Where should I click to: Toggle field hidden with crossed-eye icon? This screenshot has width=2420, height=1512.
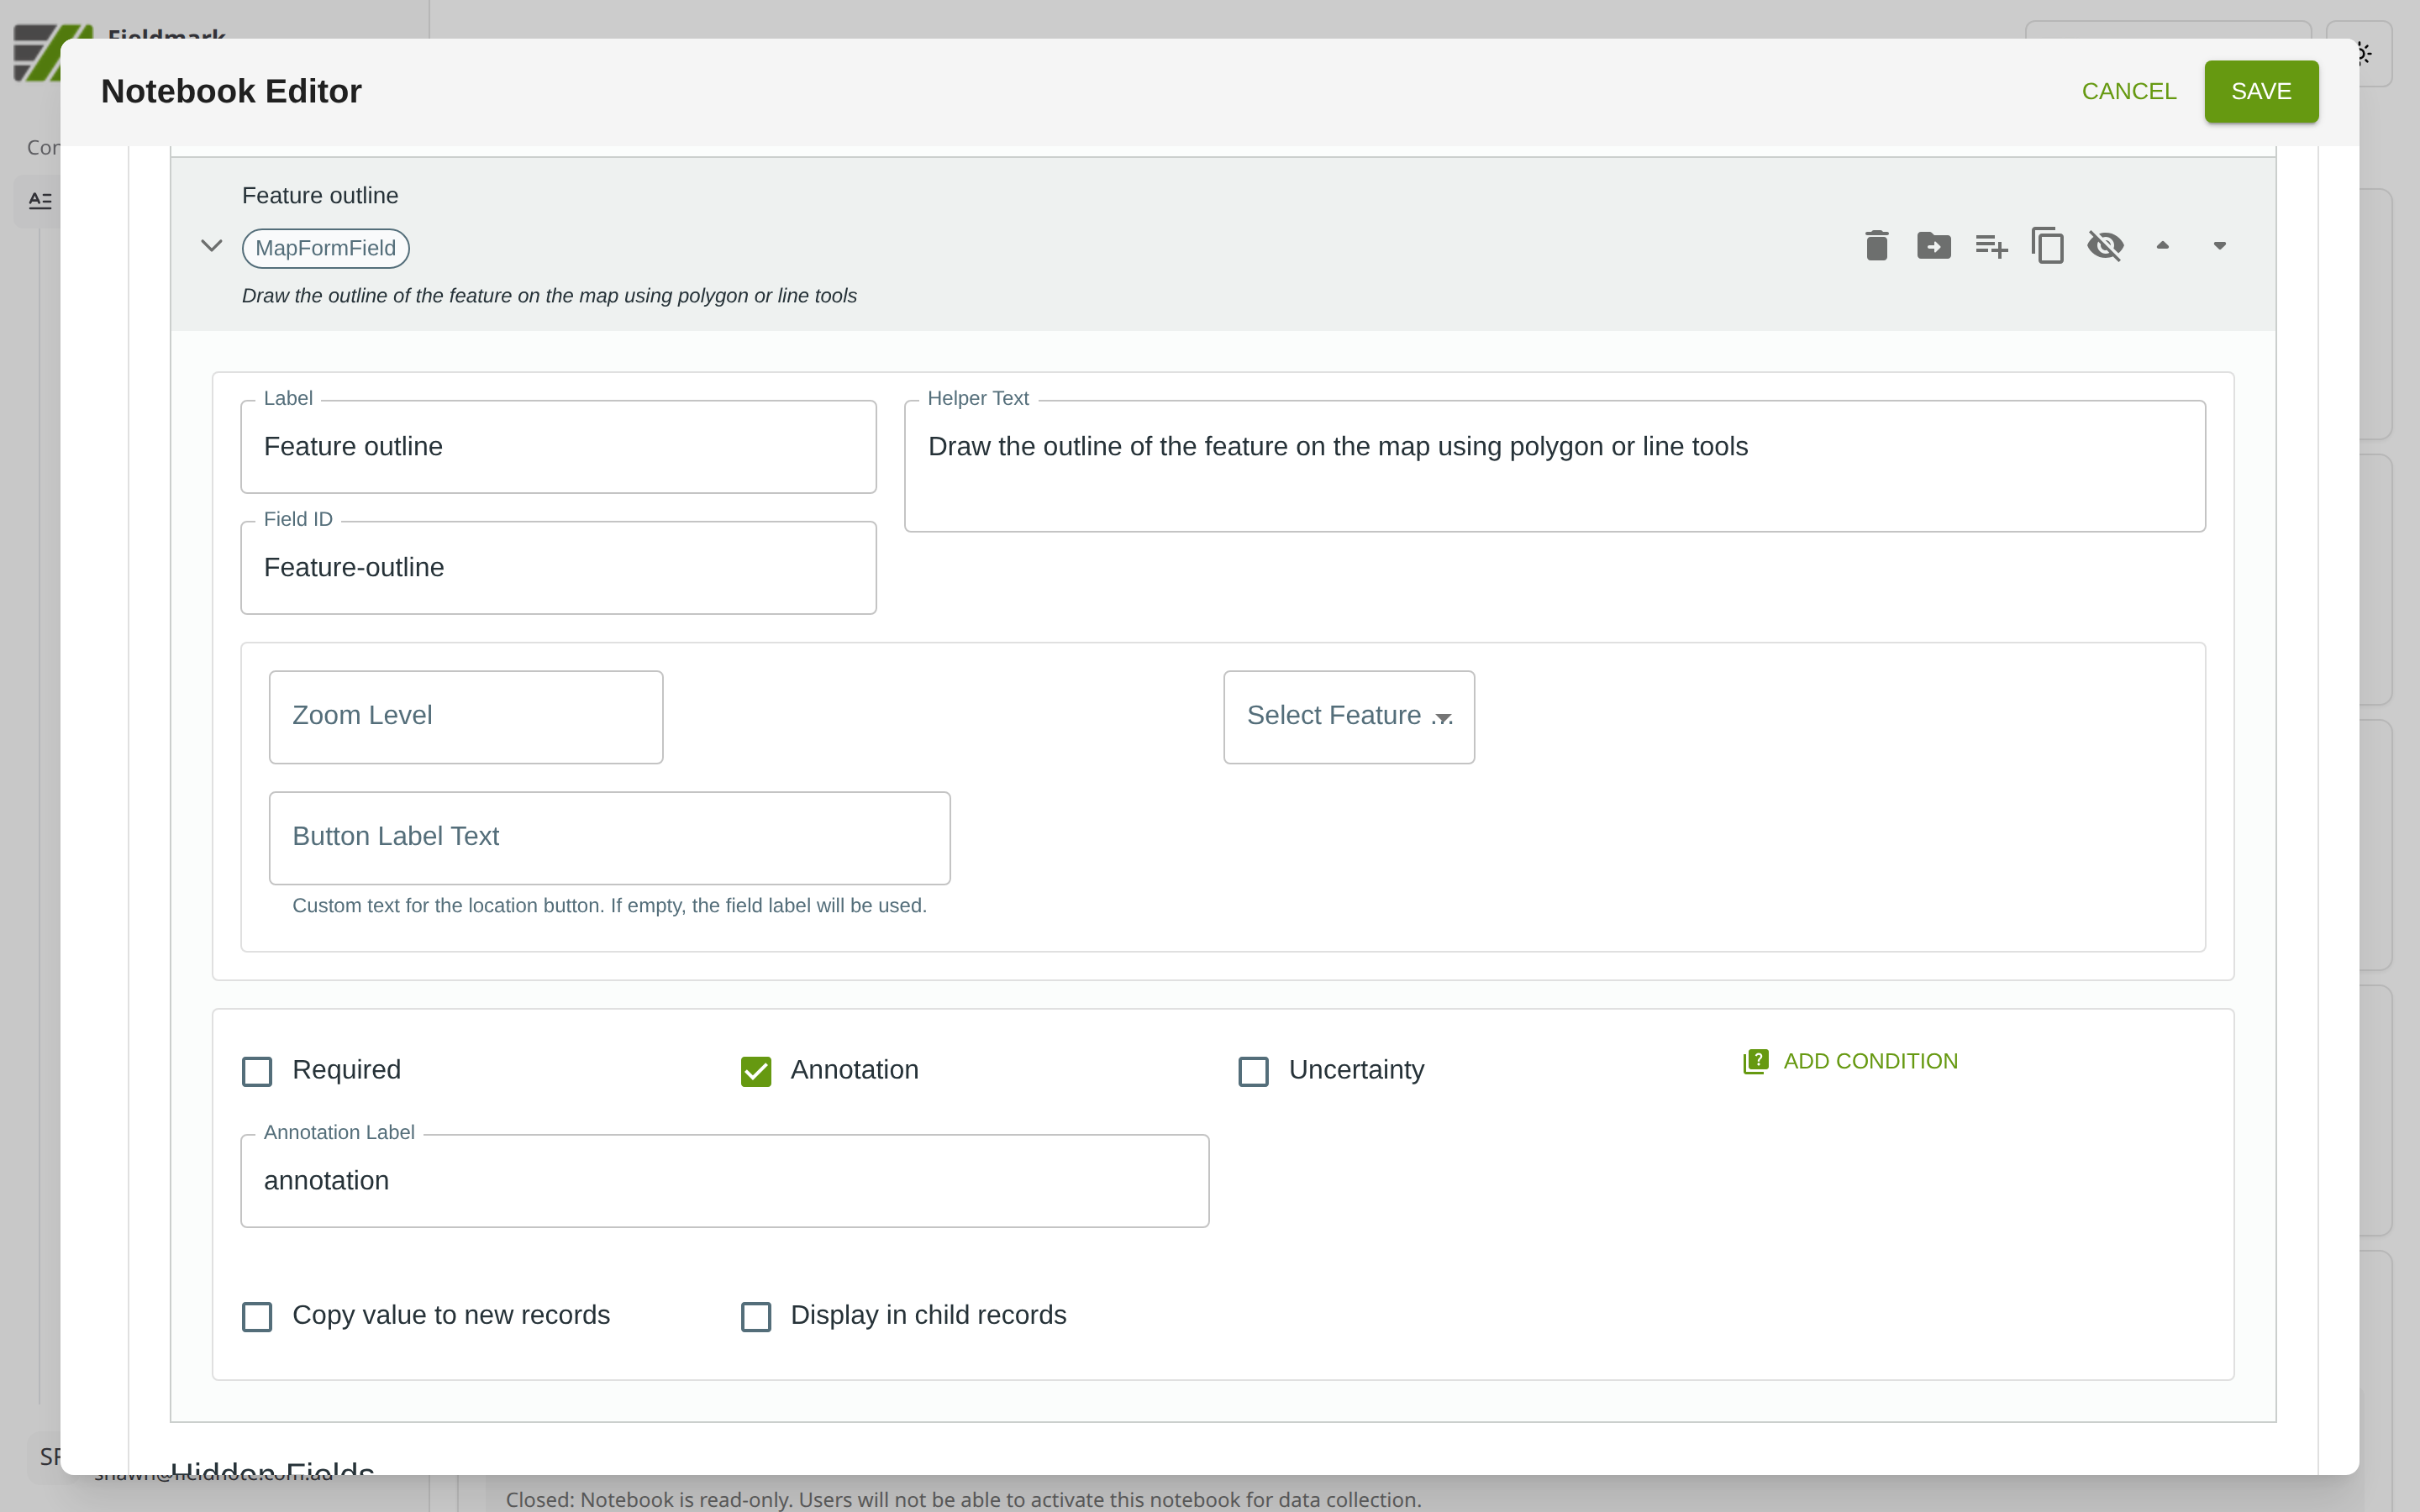tap(2105, 245)
